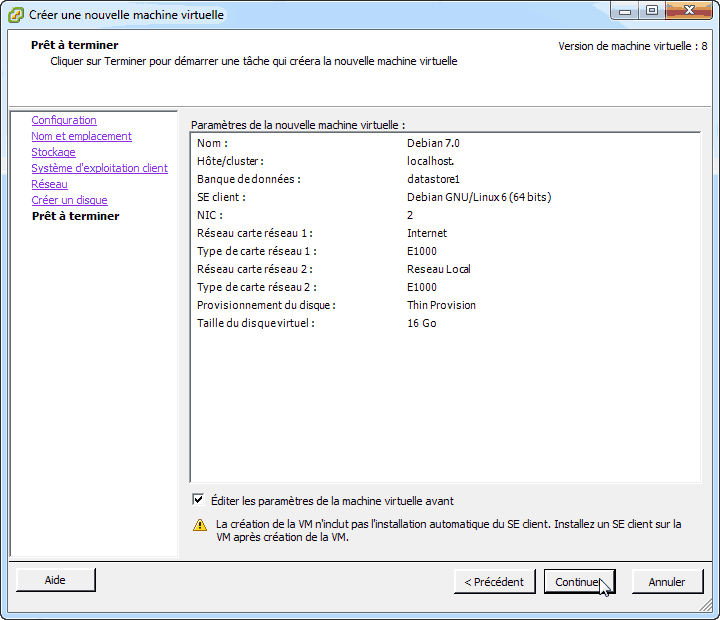
Task: Click the yellow warning triangle icon
Action: 200,525
